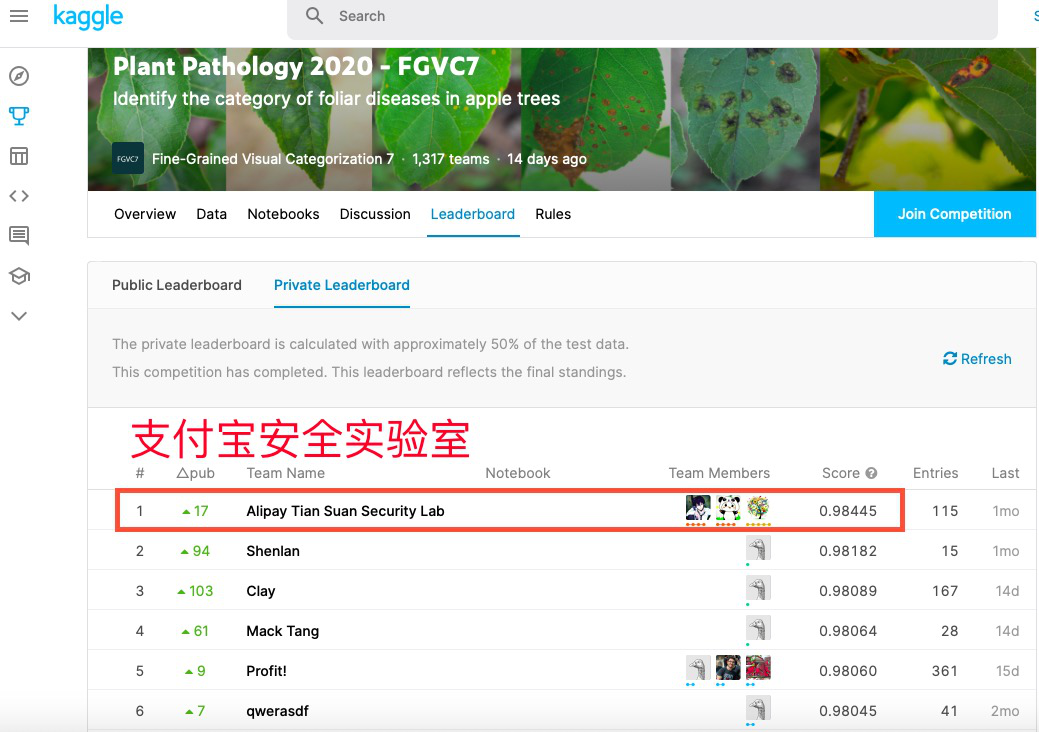The width and height of the screenshot is (1039, 732).
Task: Open the graduation cap Courses icon
Action: (x=19, y=276)
